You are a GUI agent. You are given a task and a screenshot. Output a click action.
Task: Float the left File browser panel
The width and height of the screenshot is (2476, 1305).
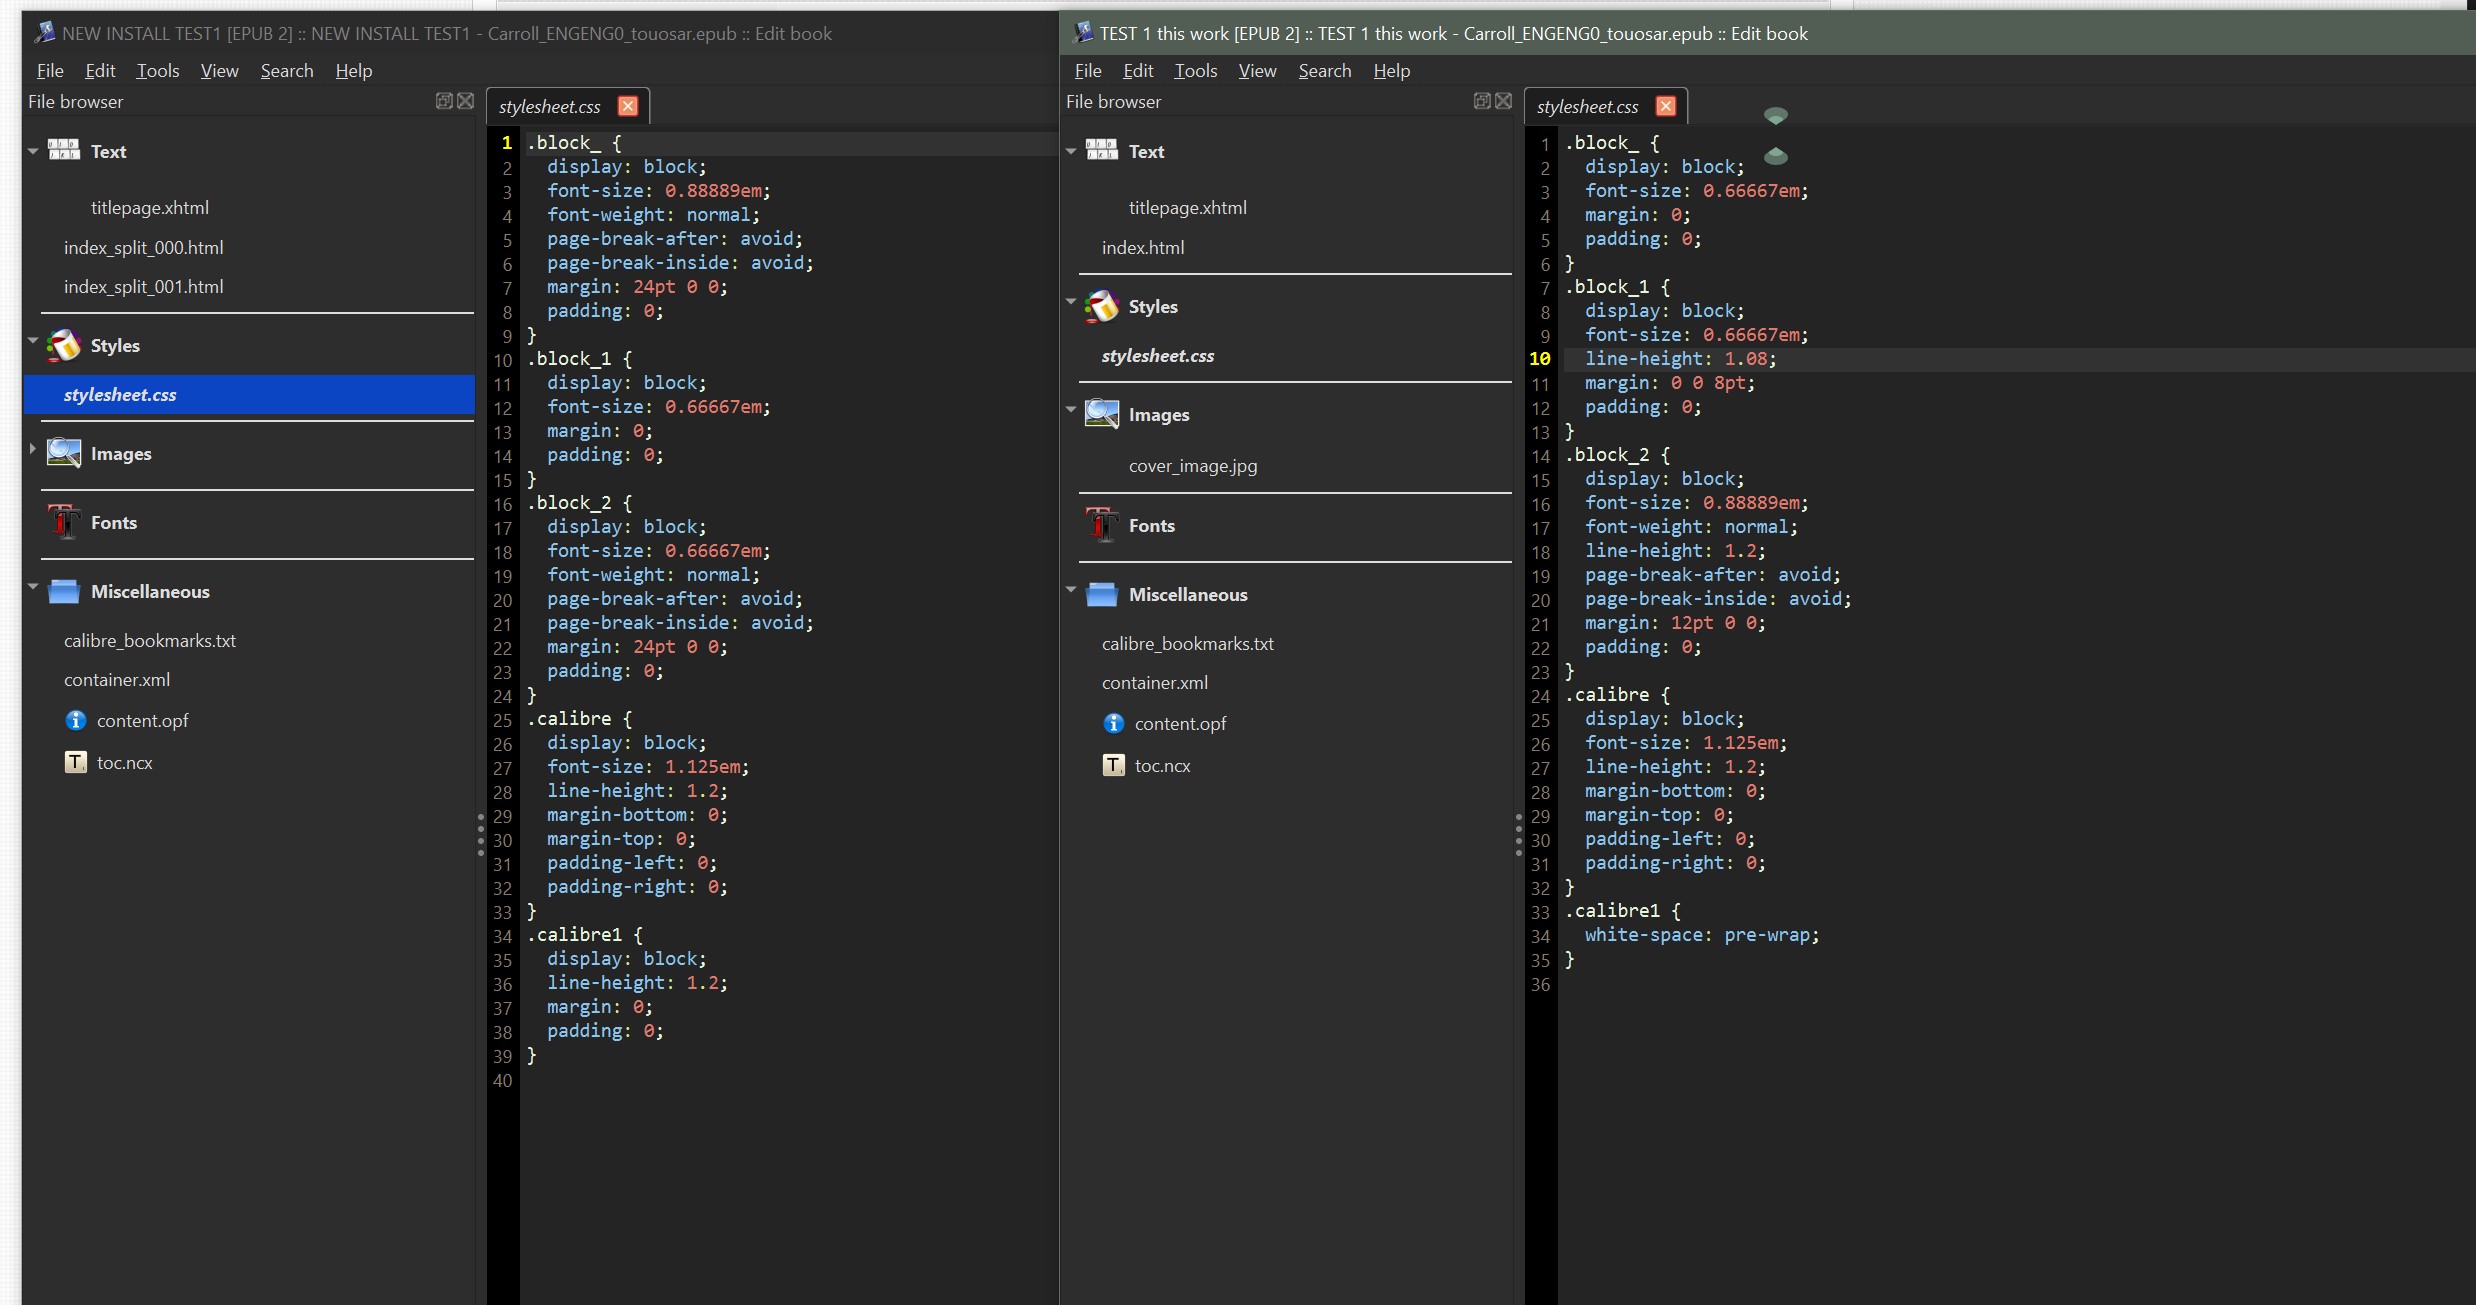click(444, 101)
